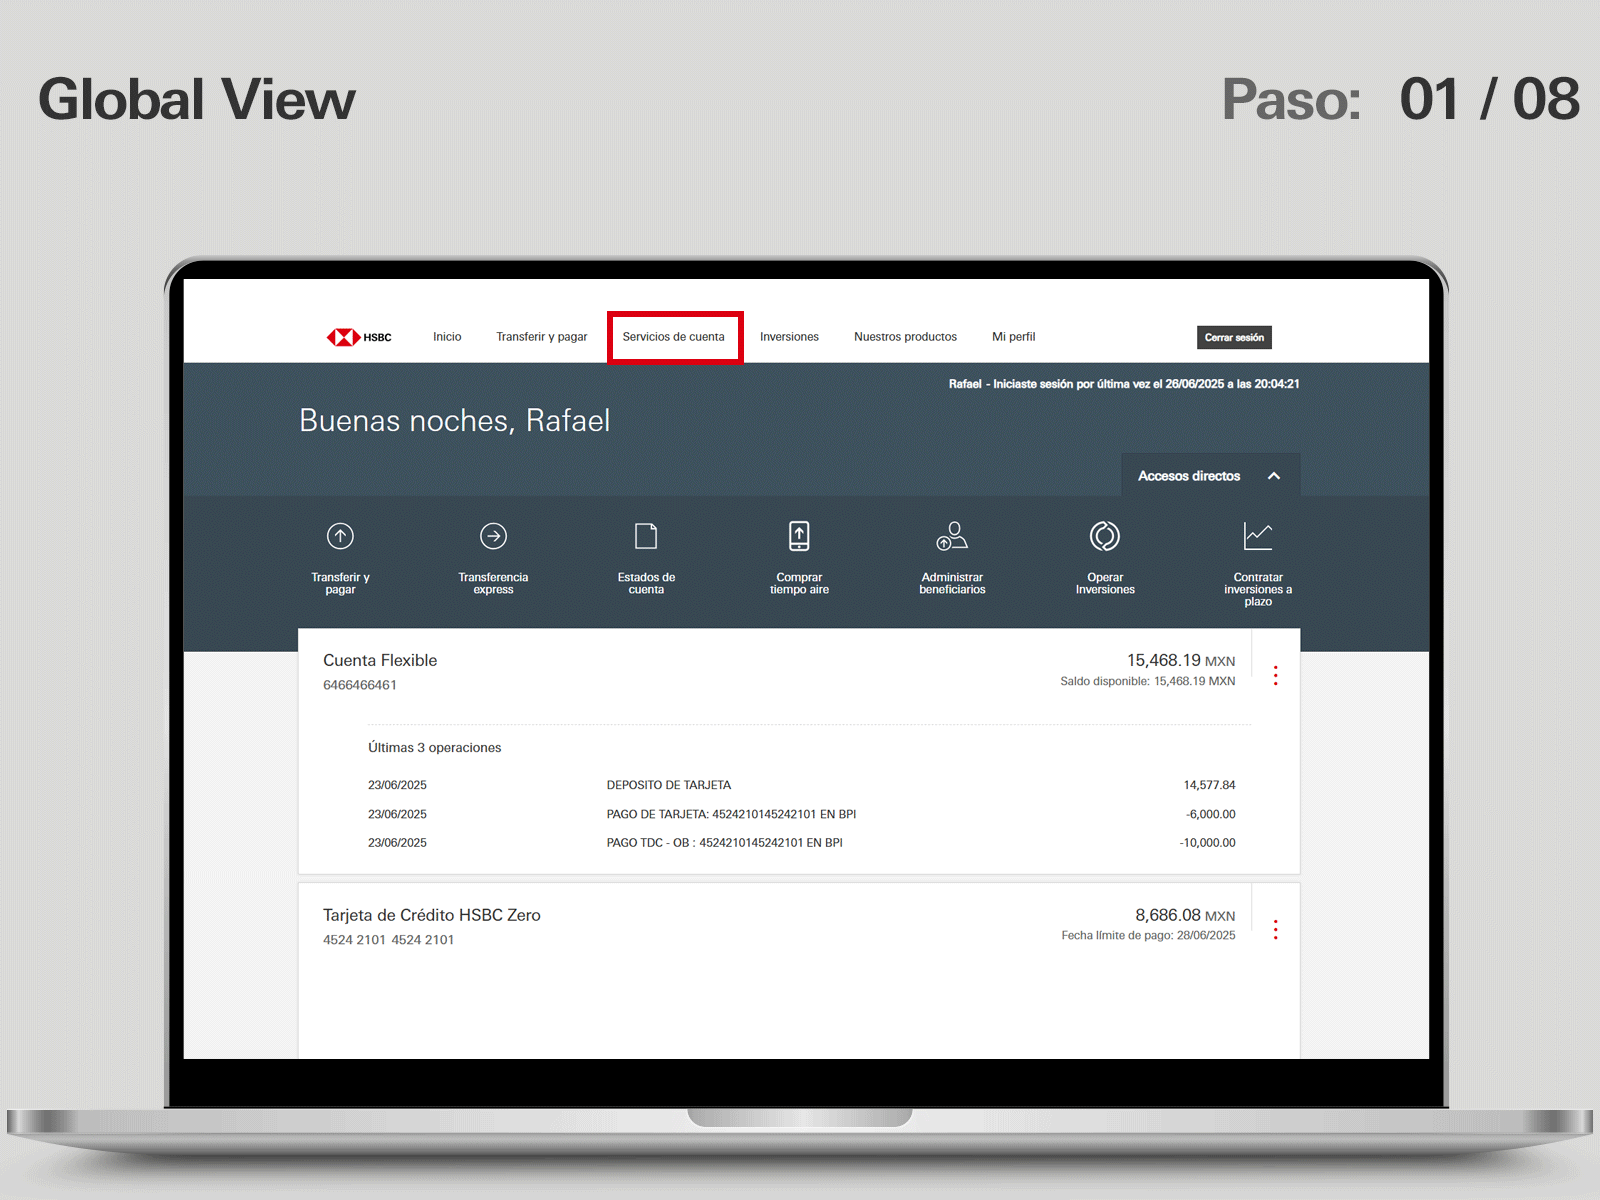
Task: Click the DEPOSITO DE TARJETA transaction row
Action: [668, 785]
